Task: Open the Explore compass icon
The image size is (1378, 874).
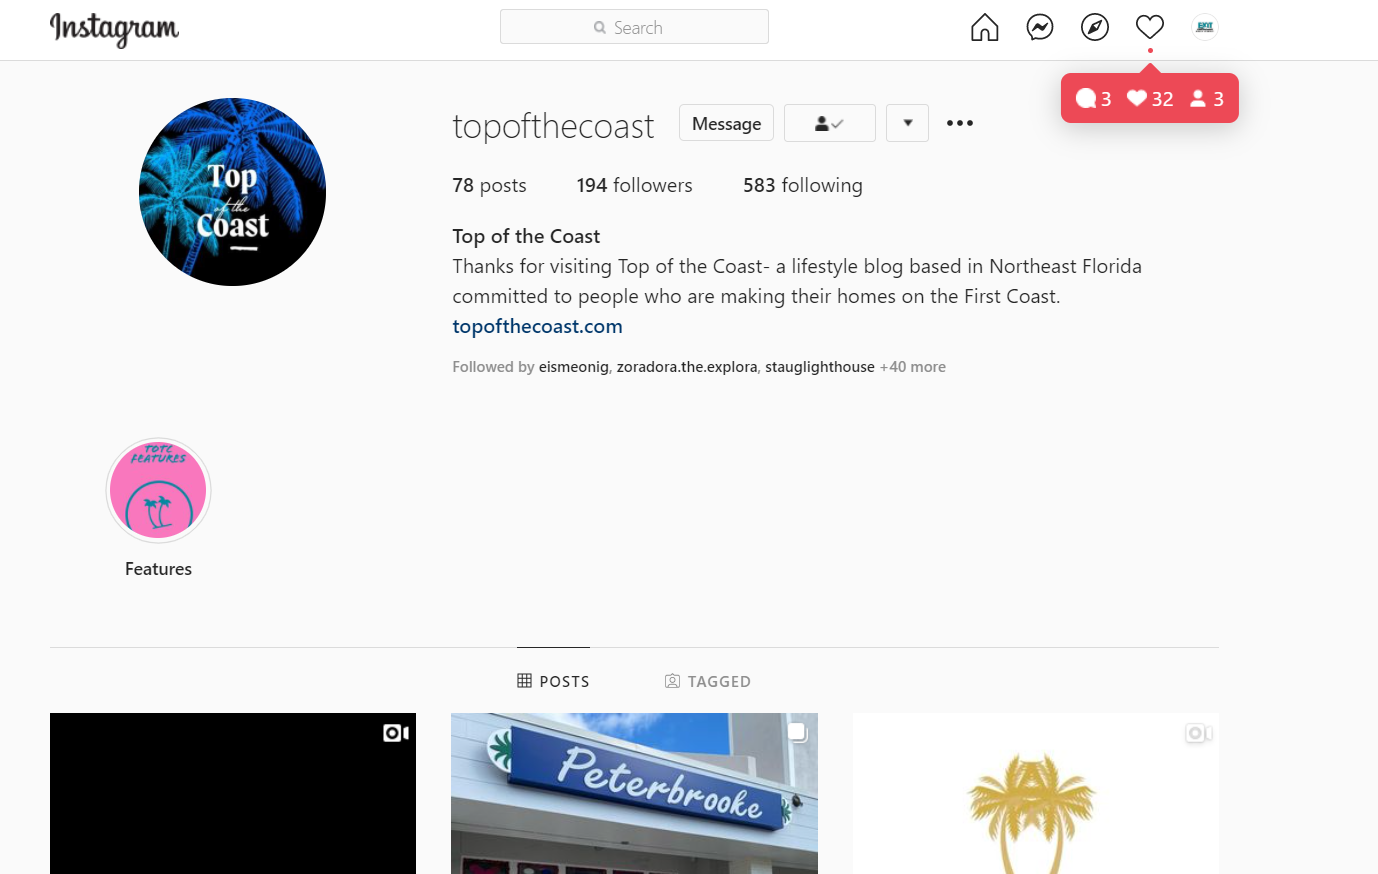Action: tap(1095, 27)
